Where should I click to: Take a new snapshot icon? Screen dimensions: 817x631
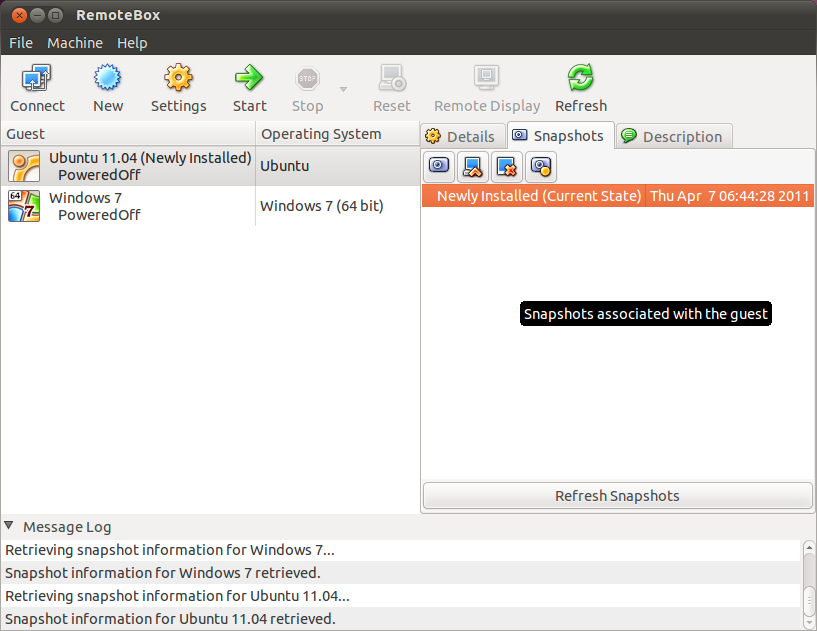coord(439,166)
